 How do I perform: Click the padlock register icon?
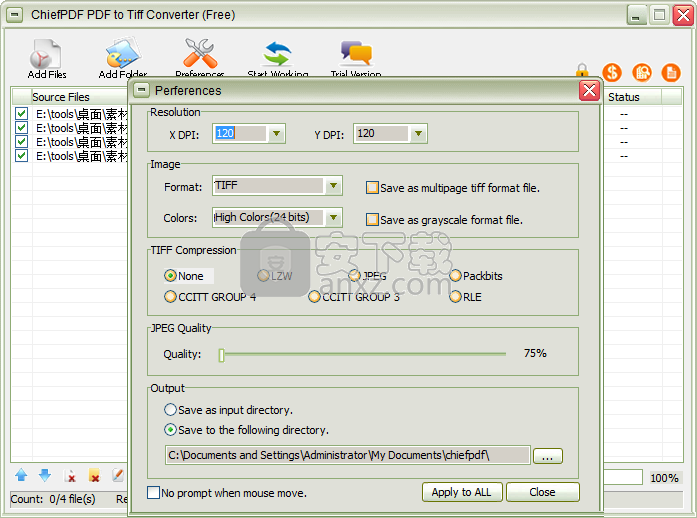coord(582,71)
